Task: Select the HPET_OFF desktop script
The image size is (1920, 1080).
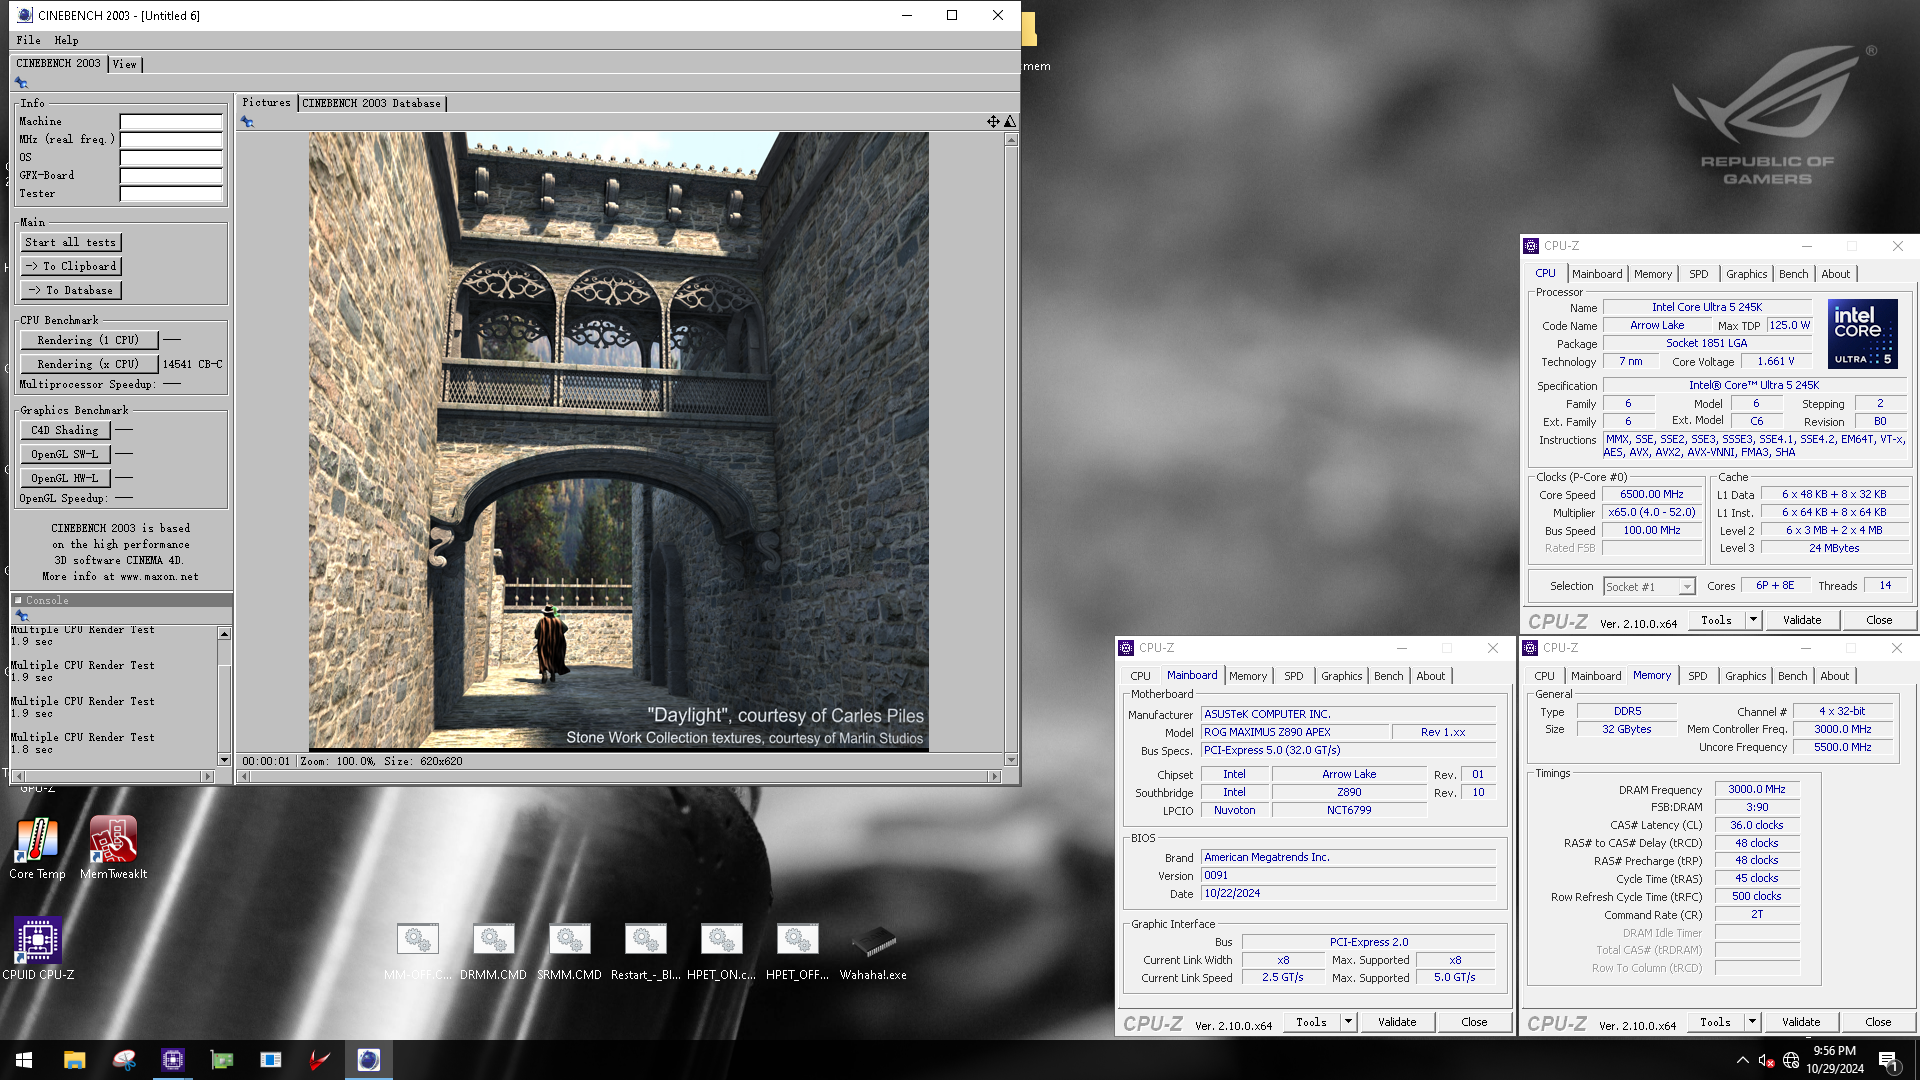Action: tap(797, 951)
